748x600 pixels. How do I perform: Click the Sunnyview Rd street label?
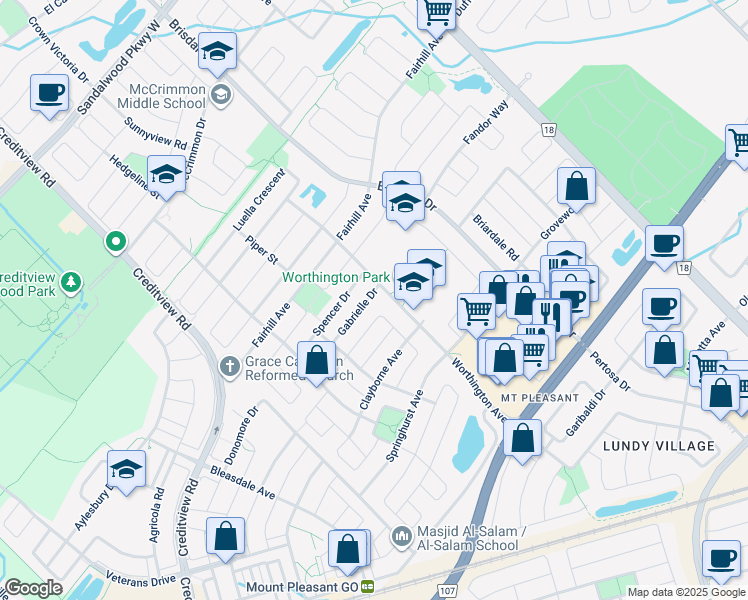click(156, 133)
